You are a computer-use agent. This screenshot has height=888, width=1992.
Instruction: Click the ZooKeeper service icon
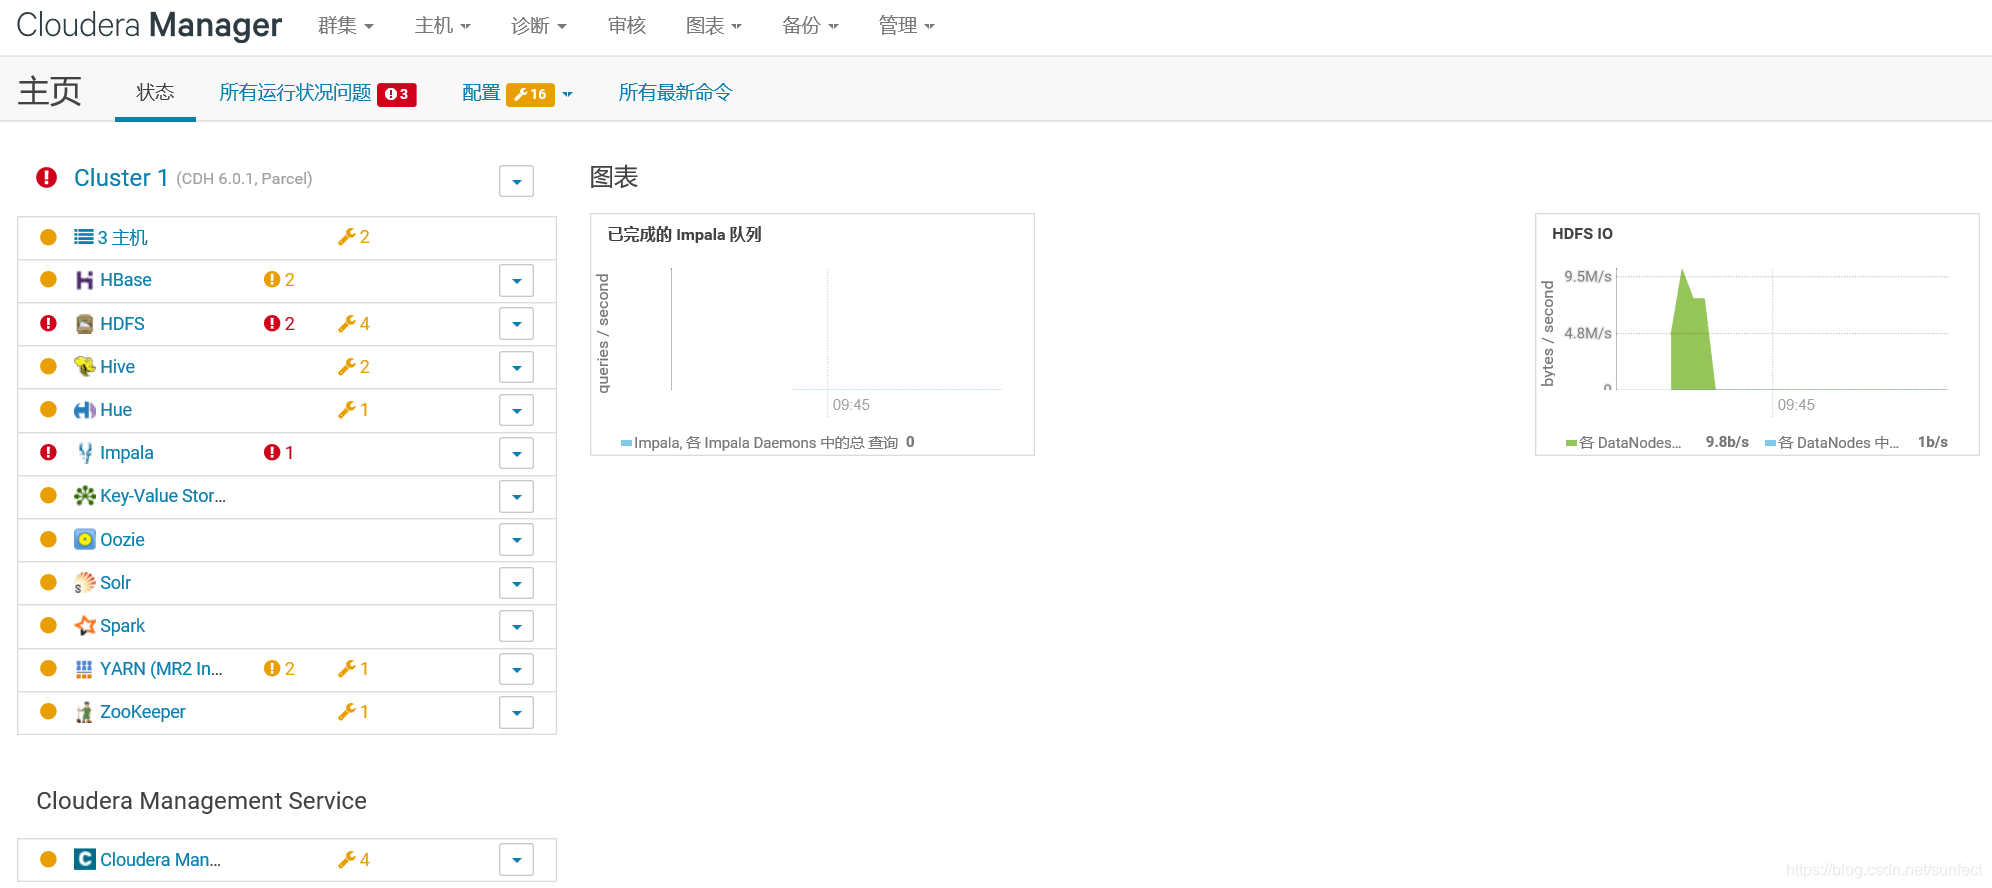[x=85, y=712]
